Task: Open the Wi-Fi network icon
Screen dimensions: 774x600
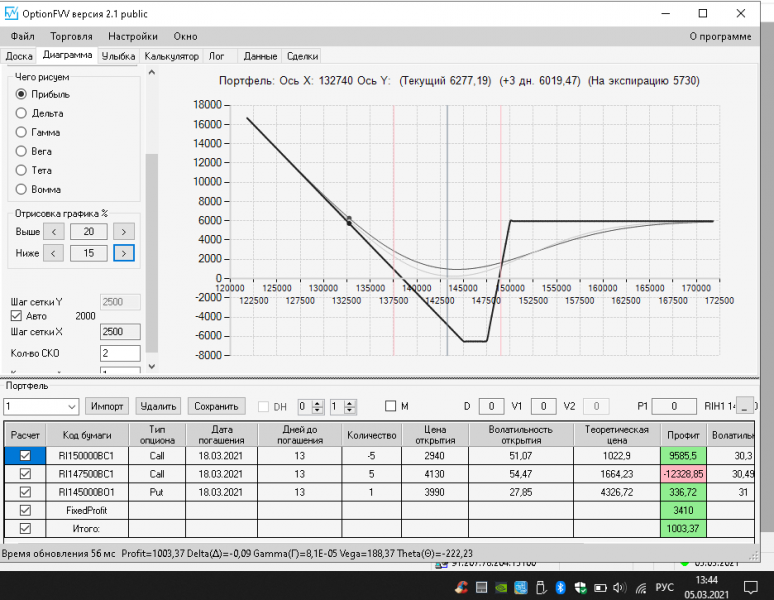Action: point(641,587)
